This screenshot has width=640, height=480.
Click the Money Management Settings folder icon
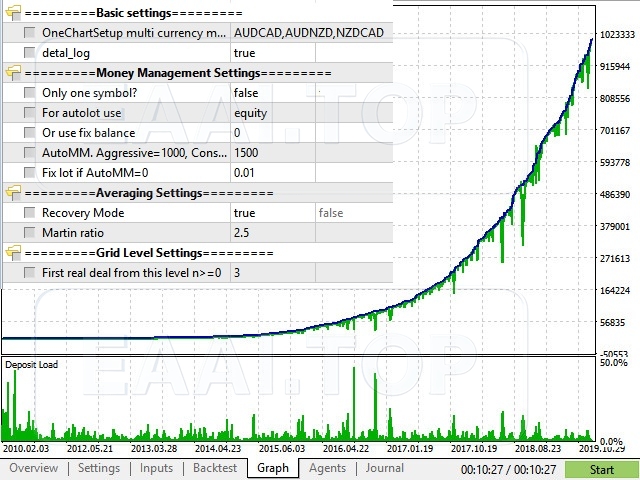pyautogui.click(x=13, y=73)
